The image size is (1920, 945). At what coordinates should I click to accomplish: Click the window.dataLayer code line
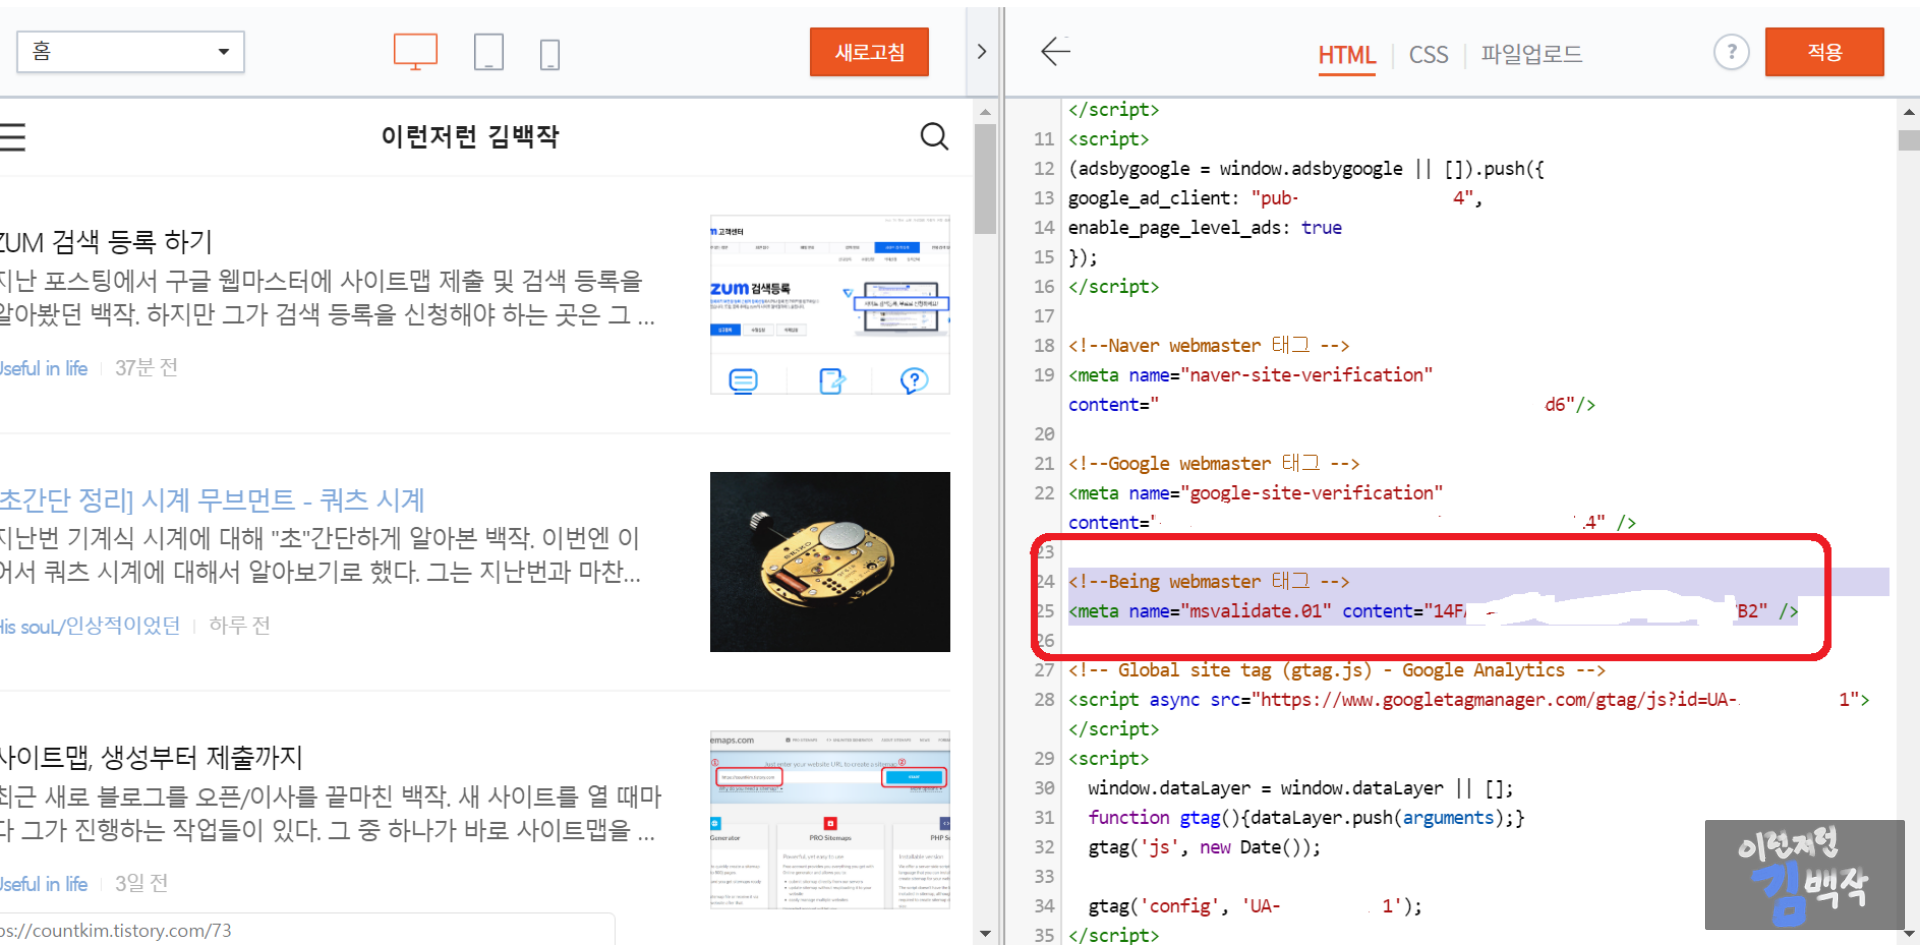pyautogui.click(x=1301, y=788)
